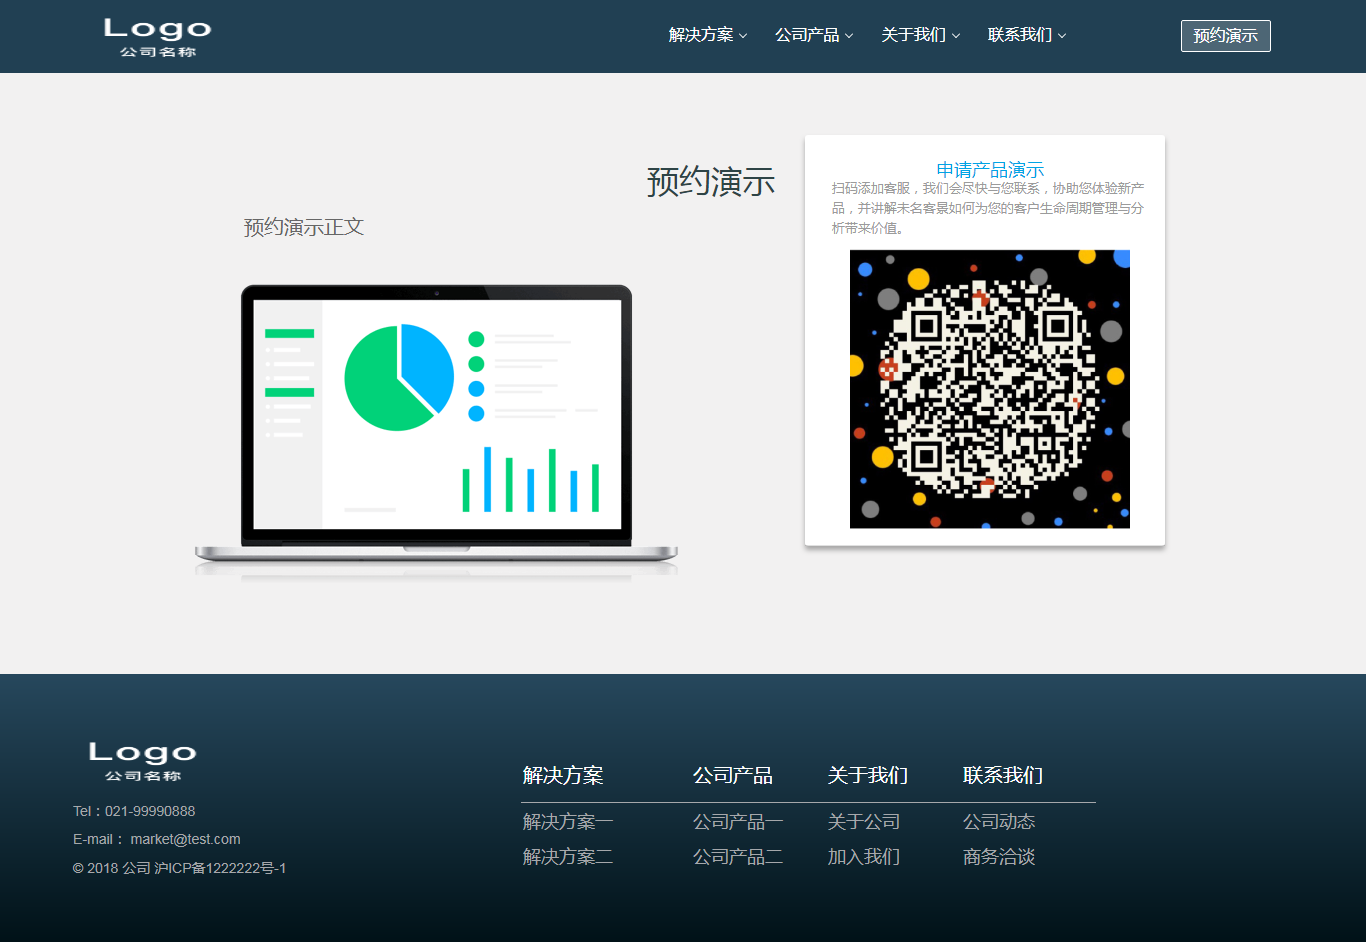The image size is (1366, 942).
Task: Open footer link 解决方案二
Action: coord(568,857)
